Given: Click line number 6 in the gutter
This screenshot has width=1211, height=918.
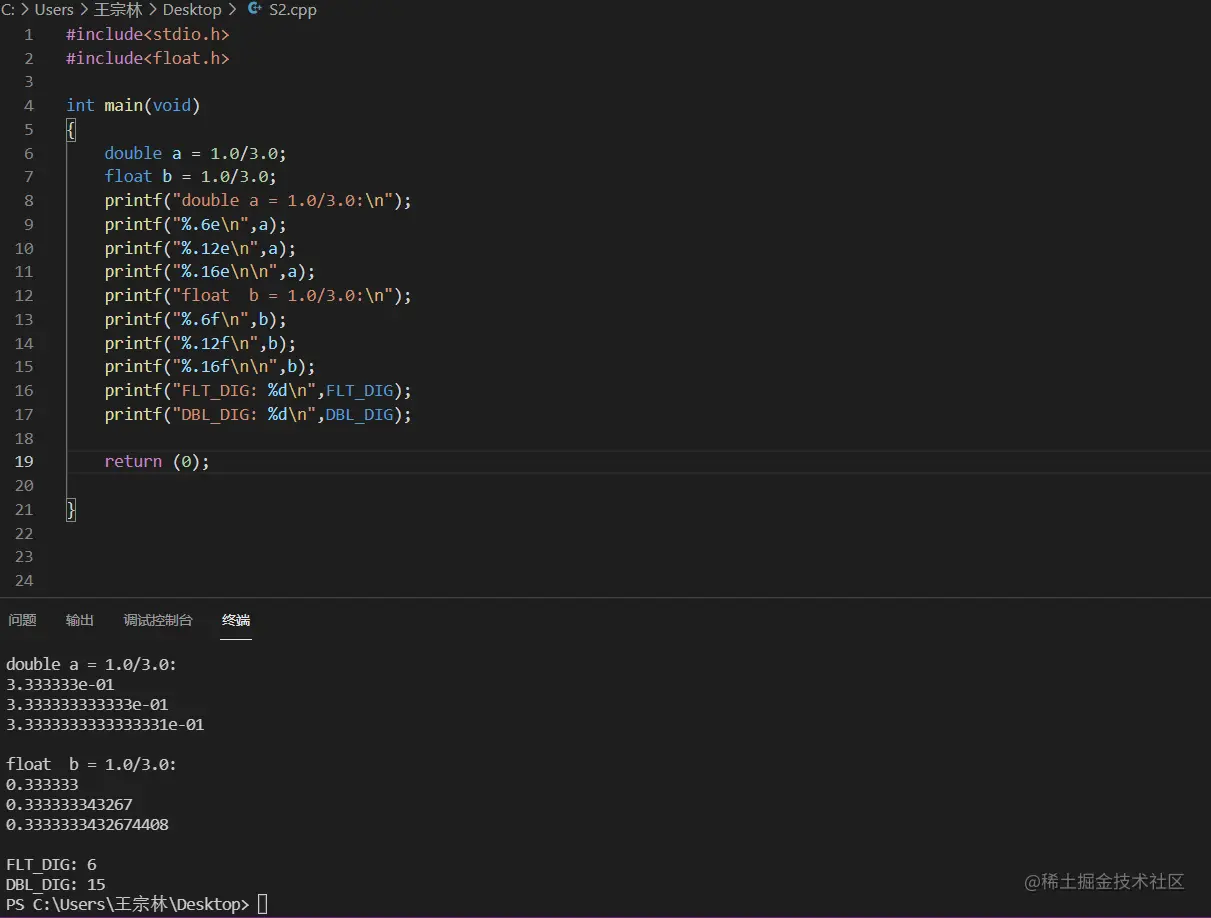Looking at the screenshot, I should pos(29,153).
